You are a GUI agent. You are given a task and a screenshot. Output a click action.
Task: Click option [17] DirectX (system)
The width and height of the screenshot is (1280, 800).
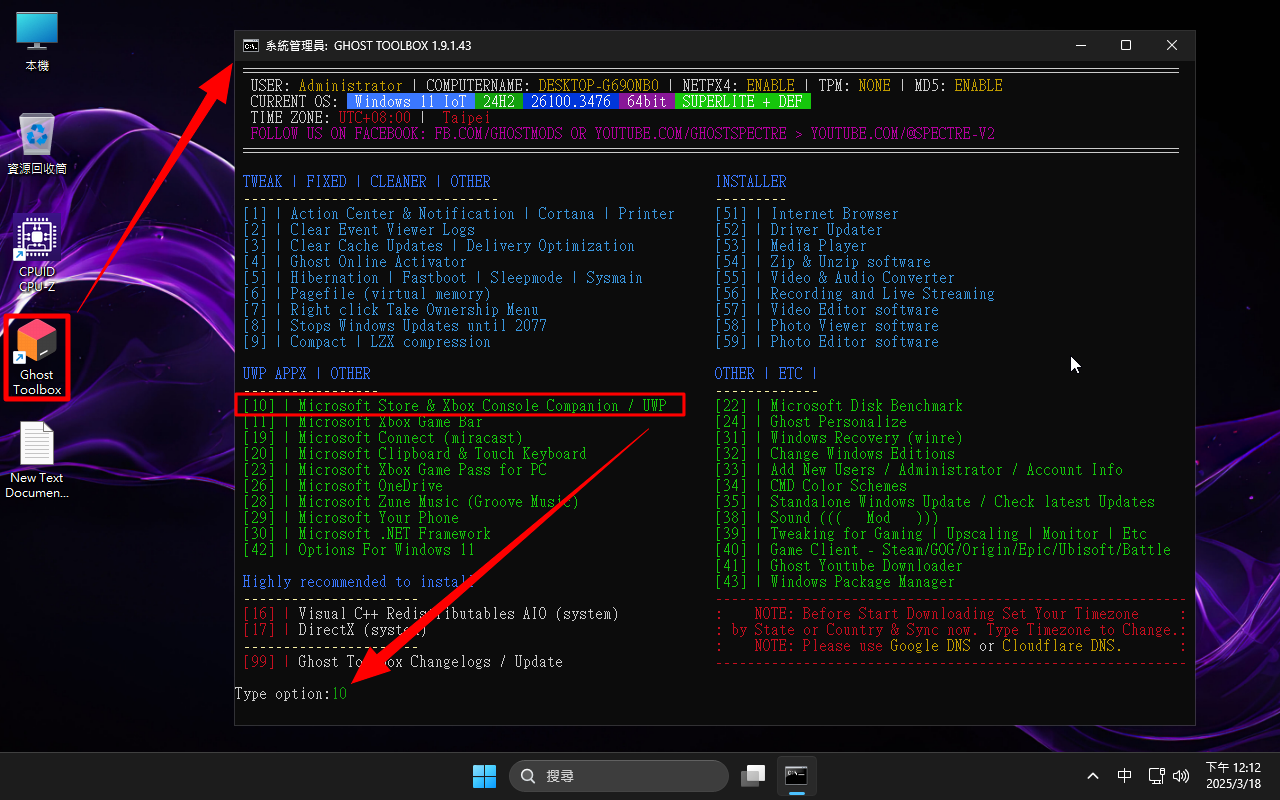click(x=335, y=630)
